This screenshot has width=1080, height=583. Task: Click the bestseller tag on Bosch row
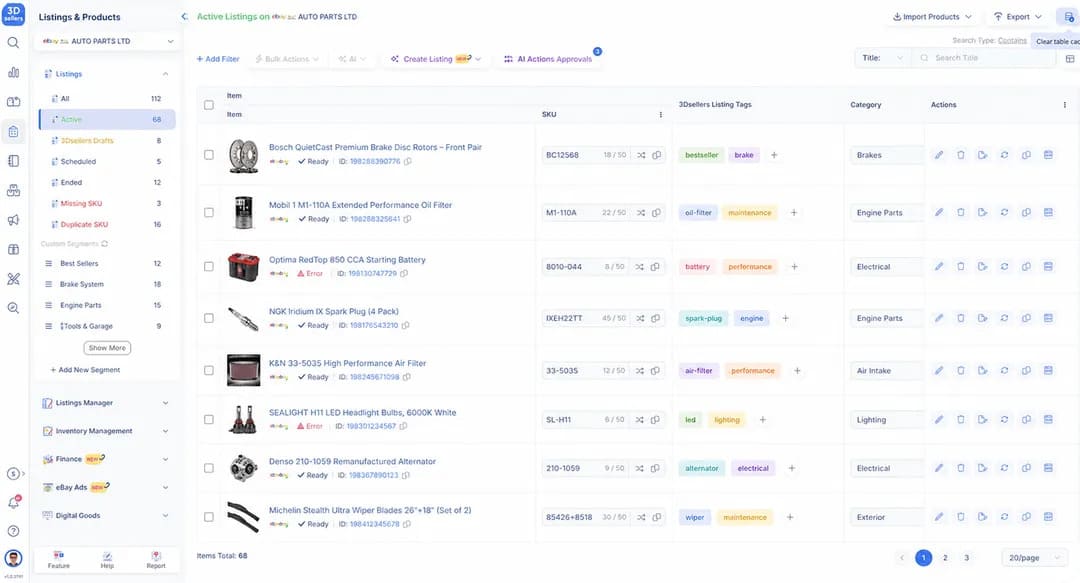pyautogui.click(x=701, y=155)
